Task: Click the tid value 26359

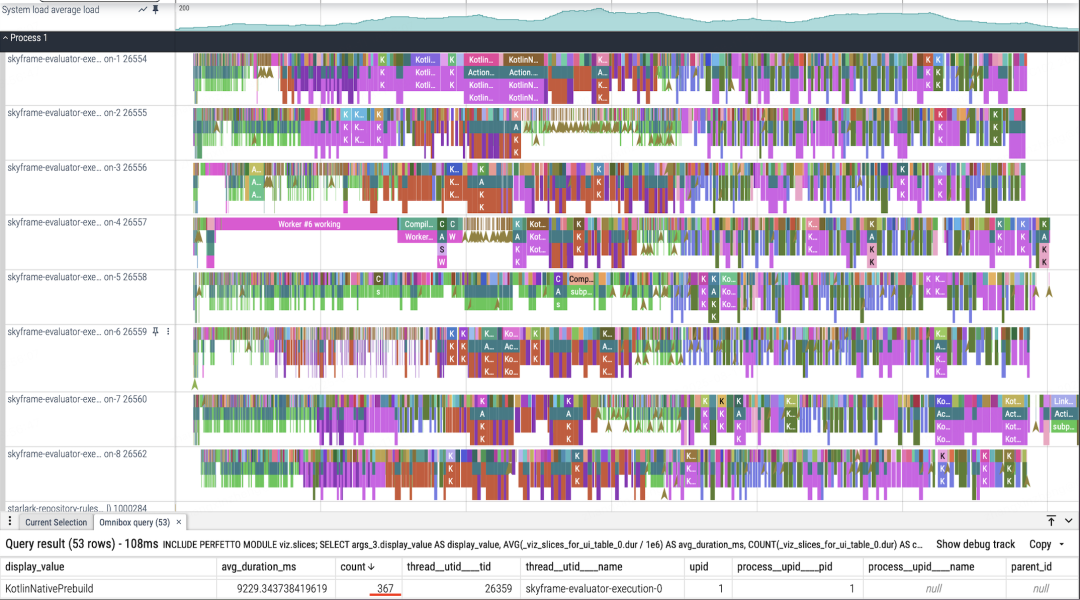Action: point(498,589)
